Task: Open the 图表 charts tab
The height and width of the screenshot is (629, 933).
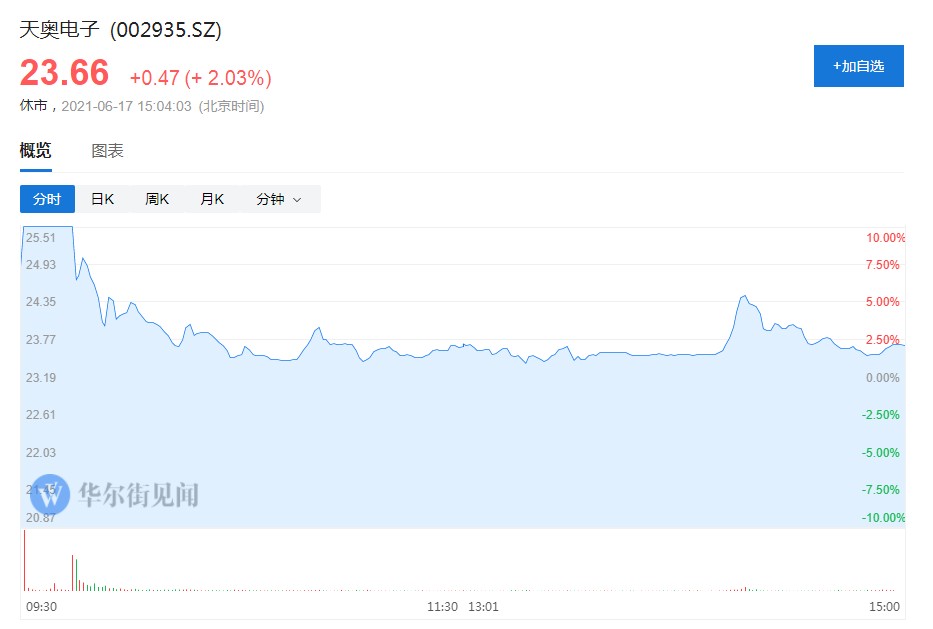Action: coord(107,151)
